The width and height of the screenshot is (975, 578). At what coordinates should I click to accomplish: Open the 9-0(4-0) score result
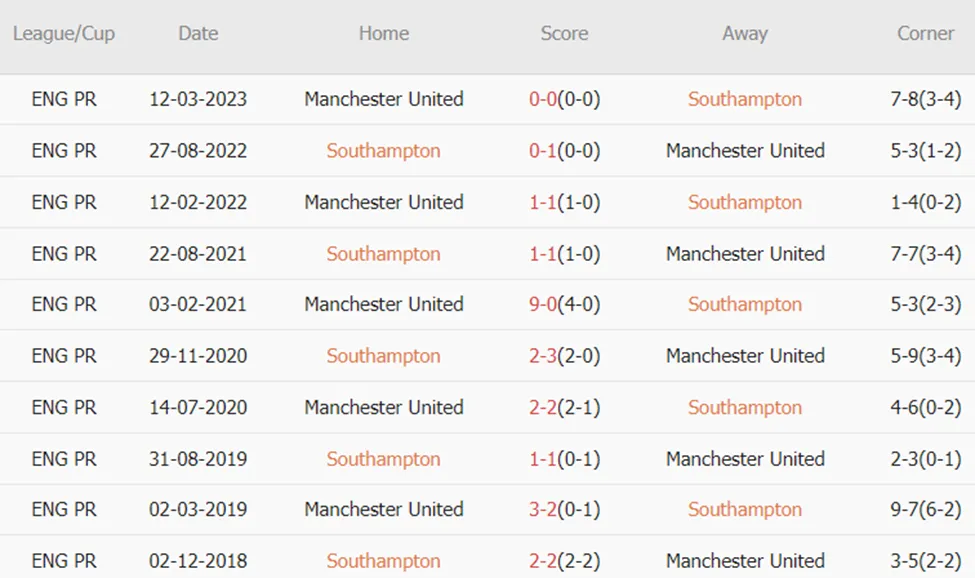pyautogui.click(x=564, y=305)
